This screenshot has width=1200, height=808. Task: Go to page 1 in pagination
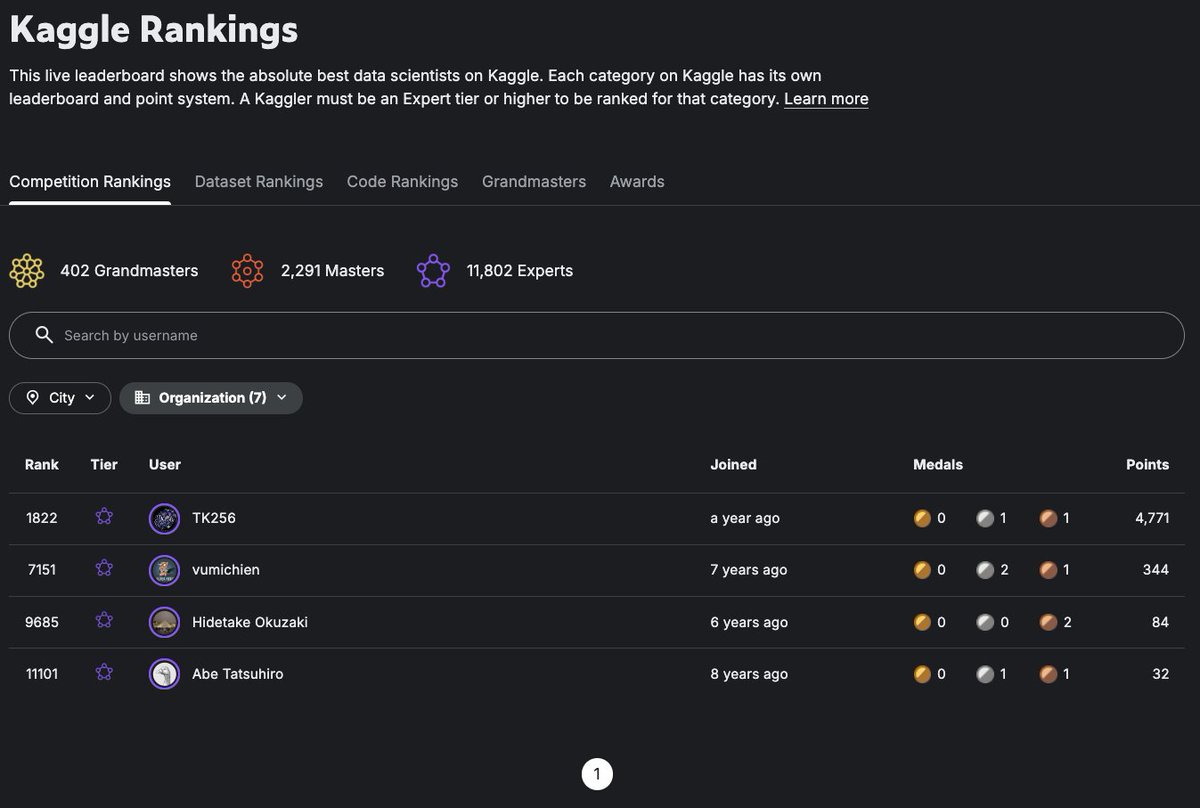point(597,774)
